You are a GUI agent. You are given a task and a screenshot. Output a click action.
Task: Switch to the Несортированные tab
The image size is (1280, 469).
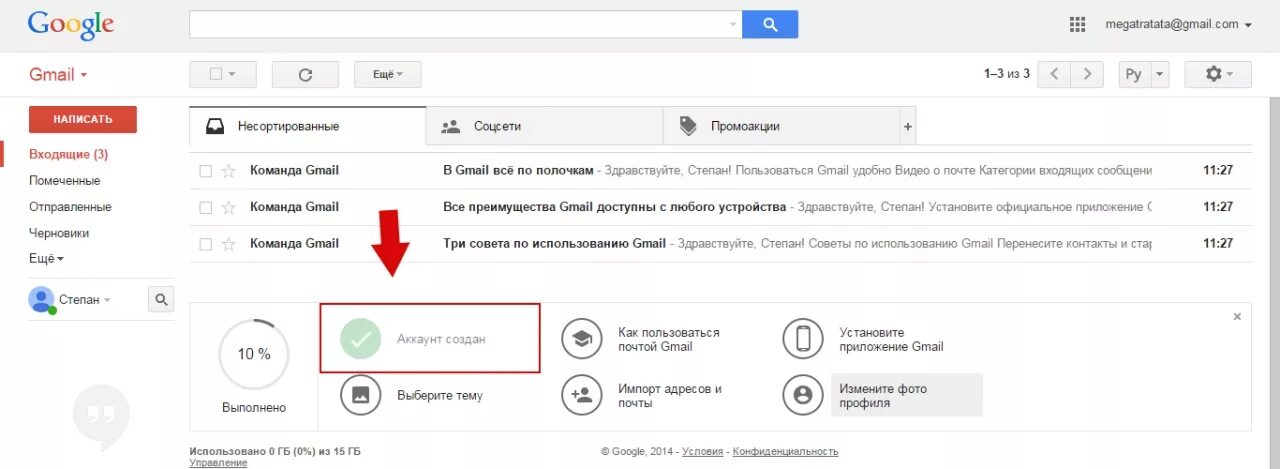click(307, 126)
